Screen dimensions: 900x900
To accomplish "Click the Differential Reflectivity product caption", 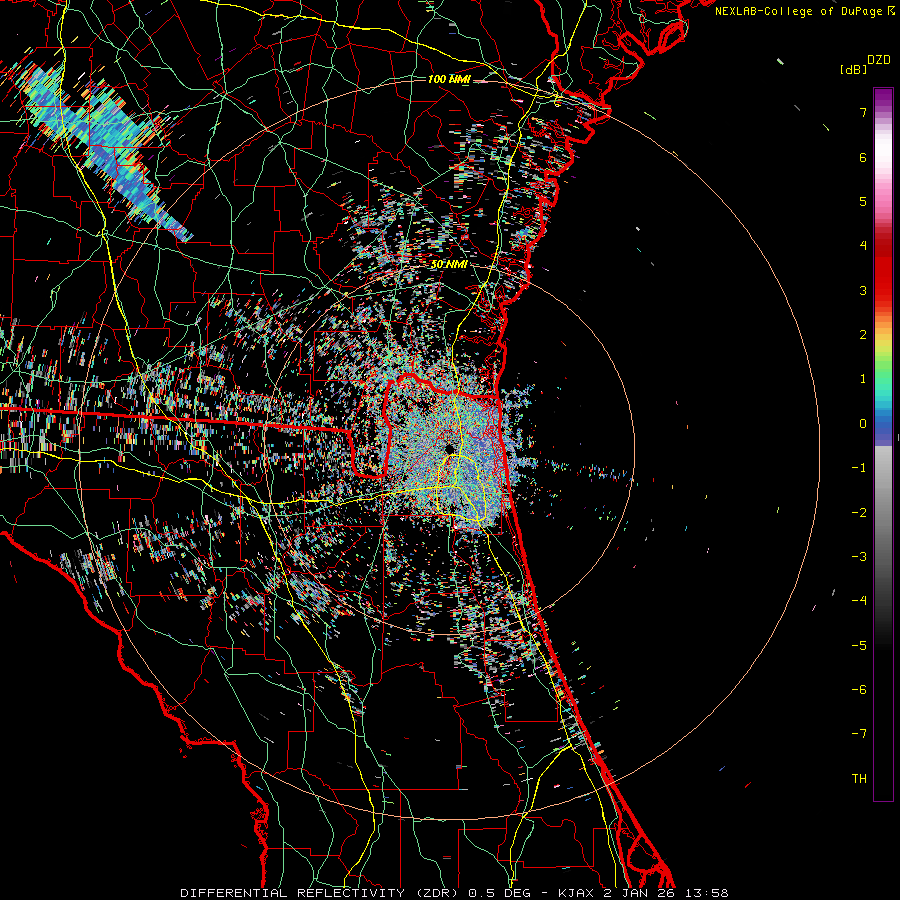I will pos(454,893).
